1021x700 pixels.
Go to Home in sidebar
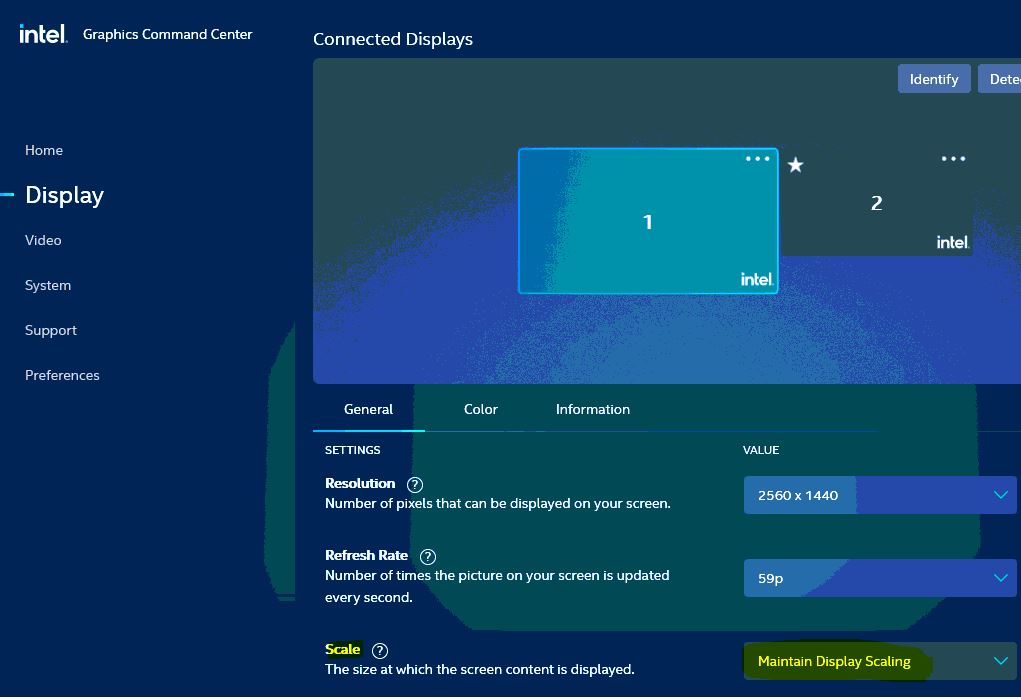(x=44, y=150)
